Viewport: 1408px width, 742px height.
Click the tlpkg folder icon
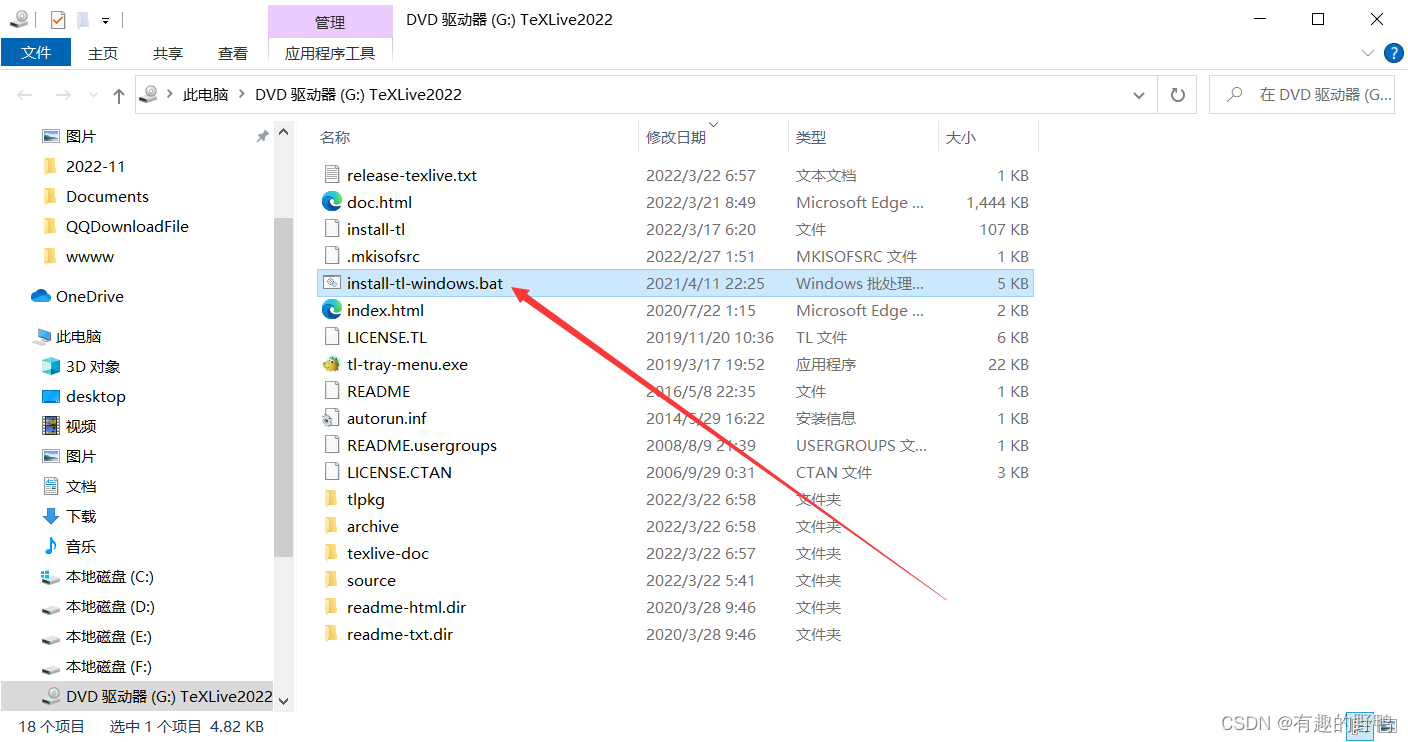pos(332,499)
